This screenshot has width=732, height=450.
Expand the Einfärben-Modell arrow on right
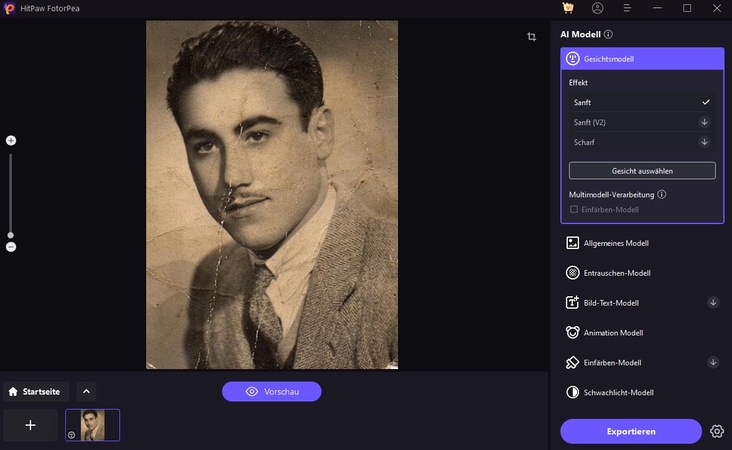pos(713,362)
